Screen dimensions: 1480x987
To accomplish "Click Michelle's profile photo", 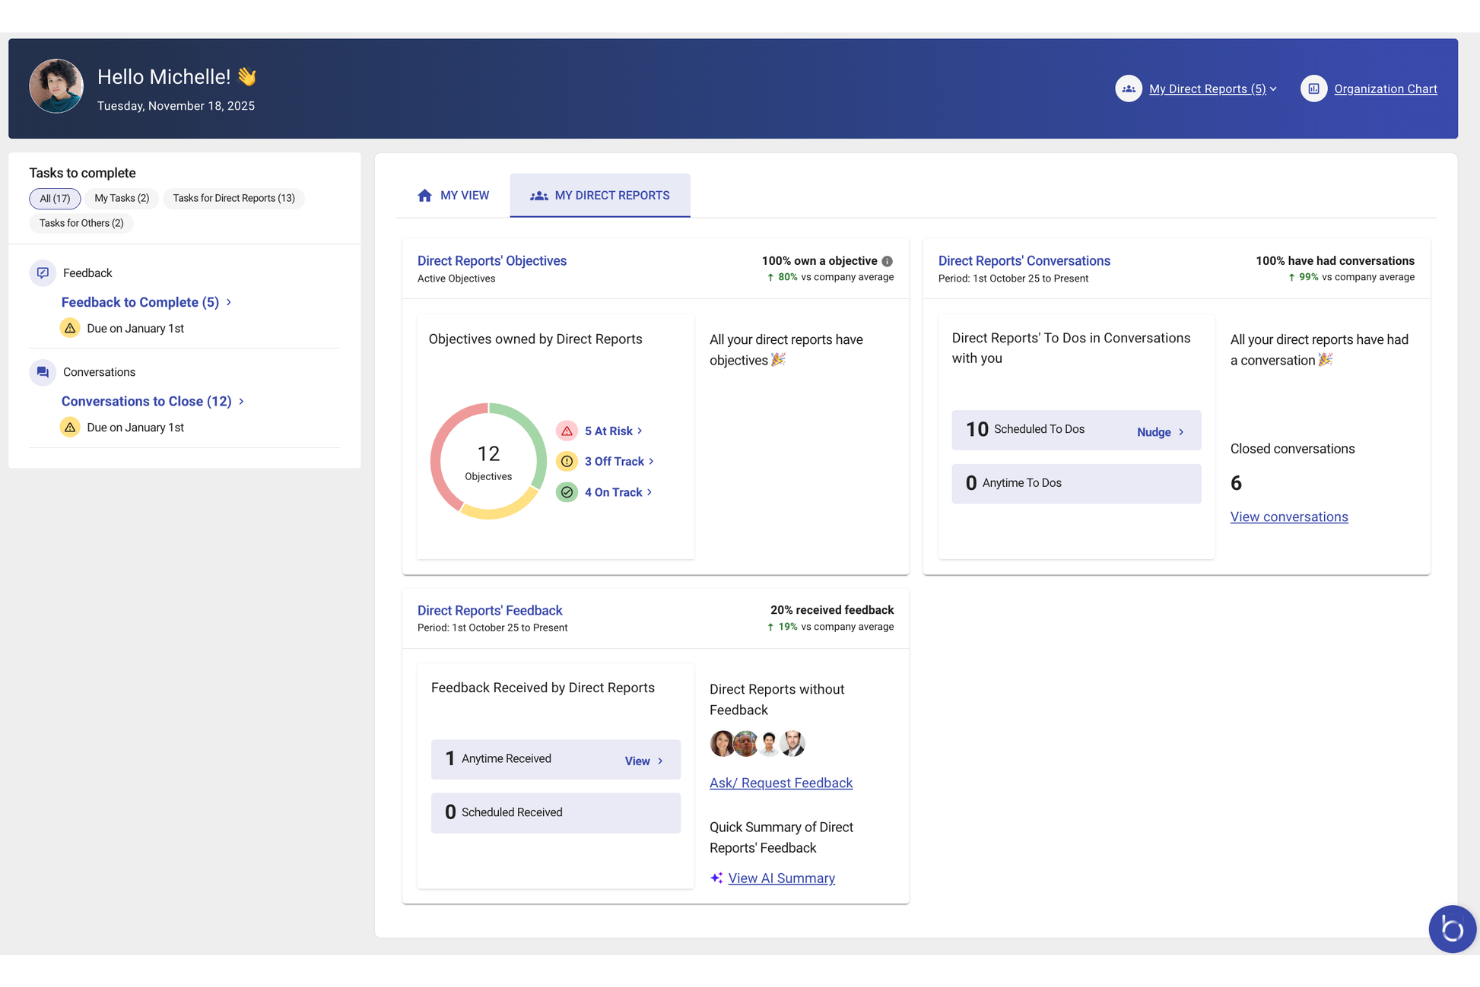I will pyautogui.click(x=56, y=86).
